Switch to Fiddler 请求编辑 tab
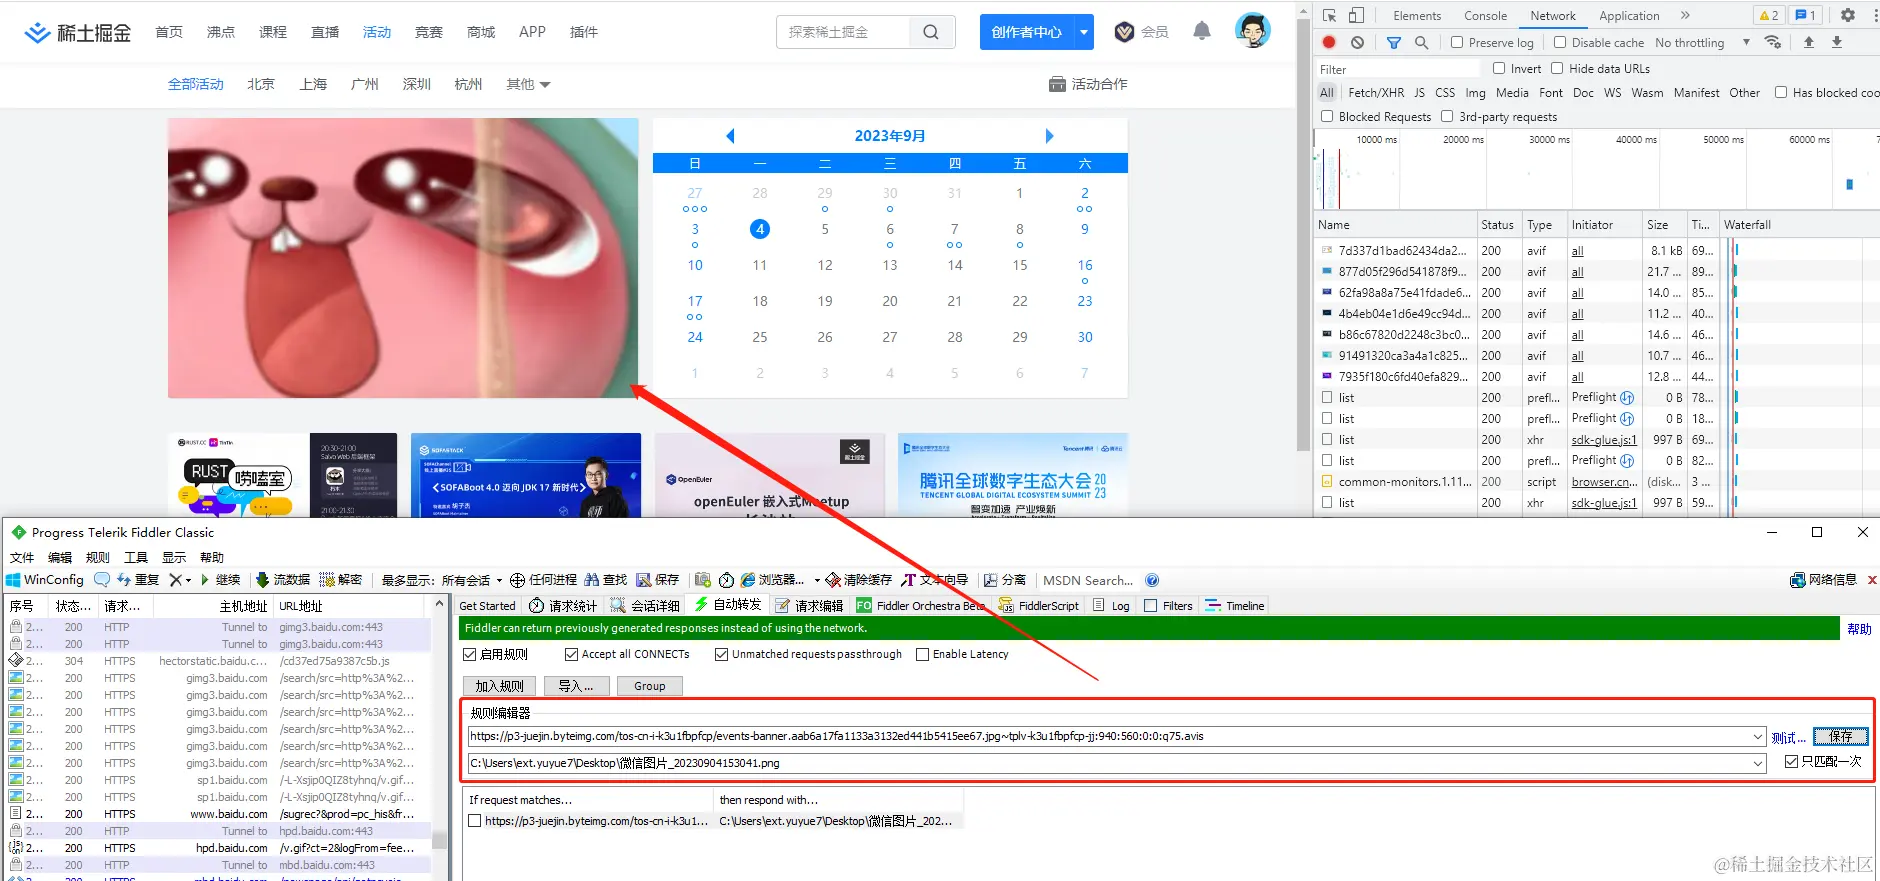 pos(809,605)
